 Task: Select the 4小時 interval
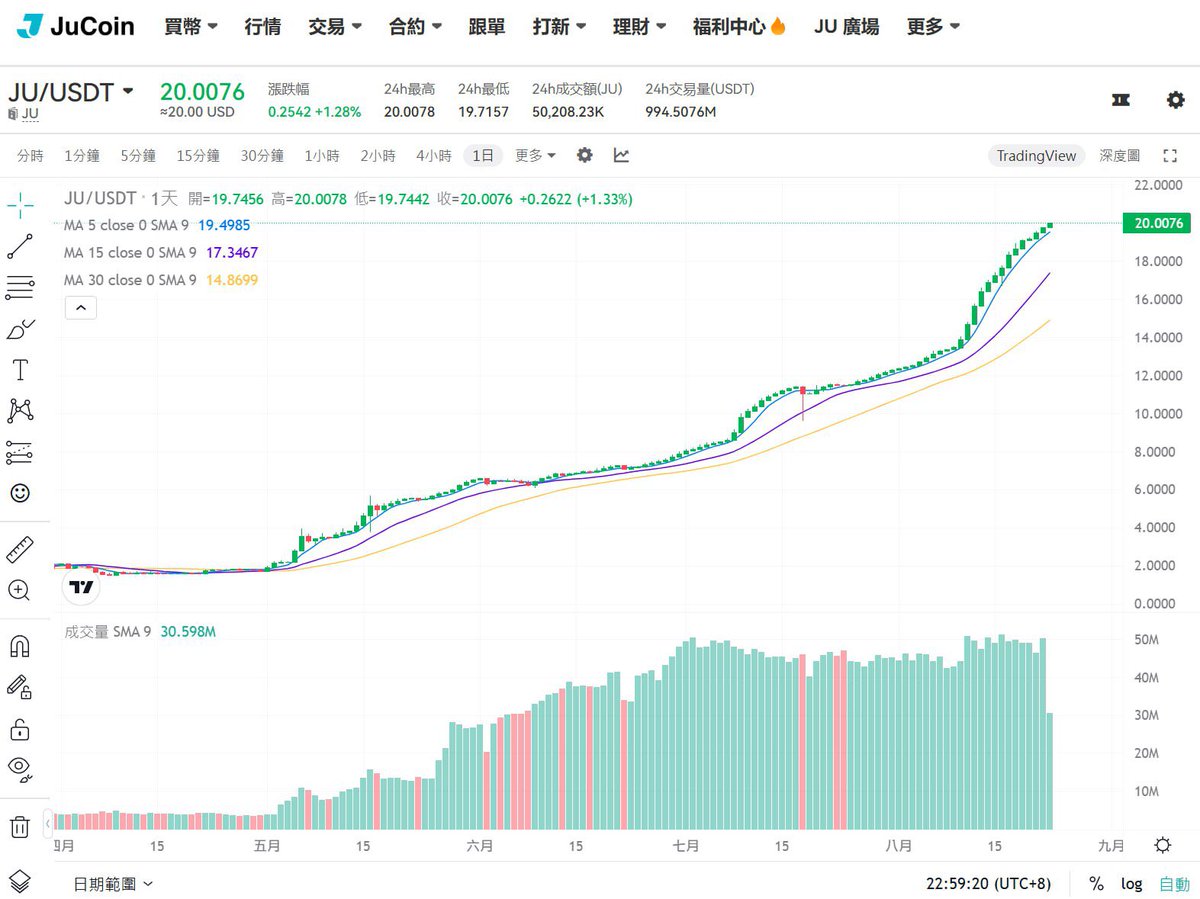(x=434, y=156)
